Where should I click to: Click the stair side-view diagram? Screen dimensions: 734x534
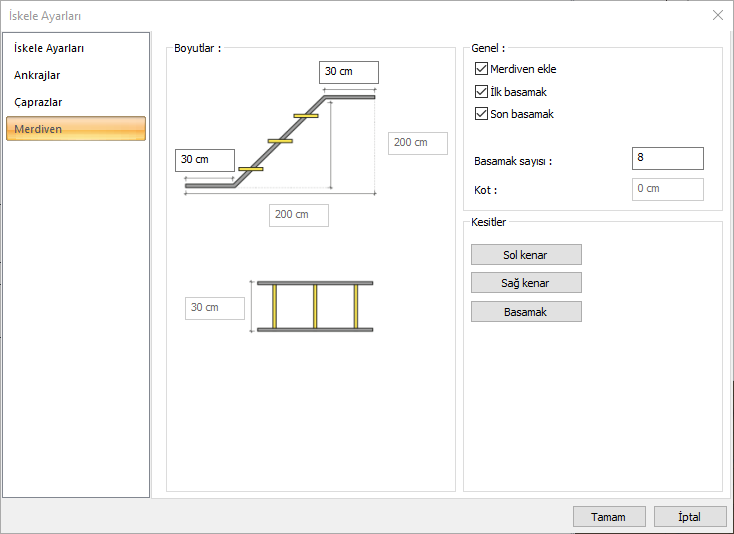pos(280,142)
